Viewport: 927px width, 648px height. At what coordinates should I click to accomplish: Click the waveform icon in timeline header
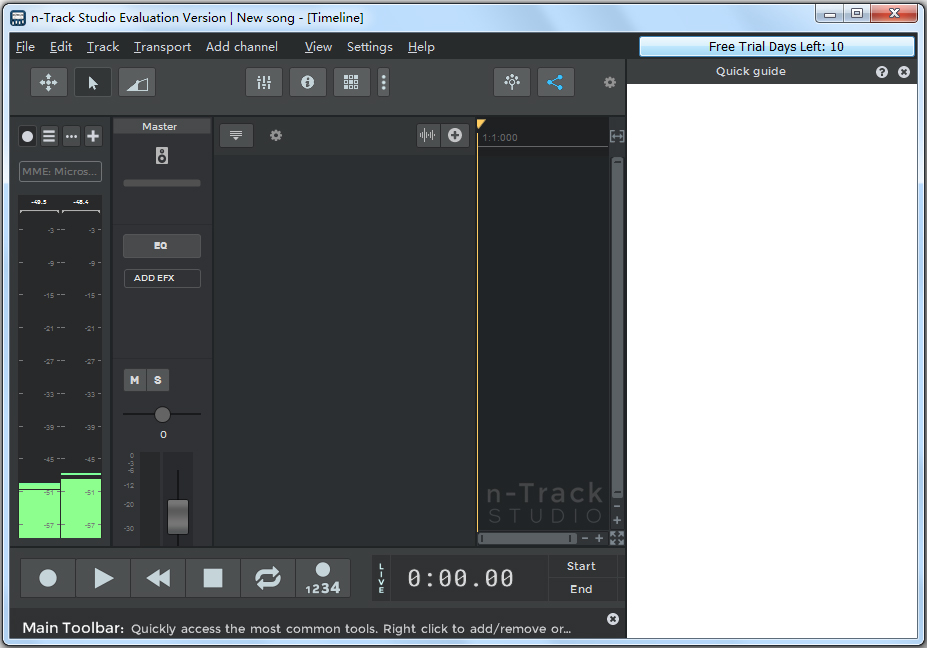tap(427, 135)
